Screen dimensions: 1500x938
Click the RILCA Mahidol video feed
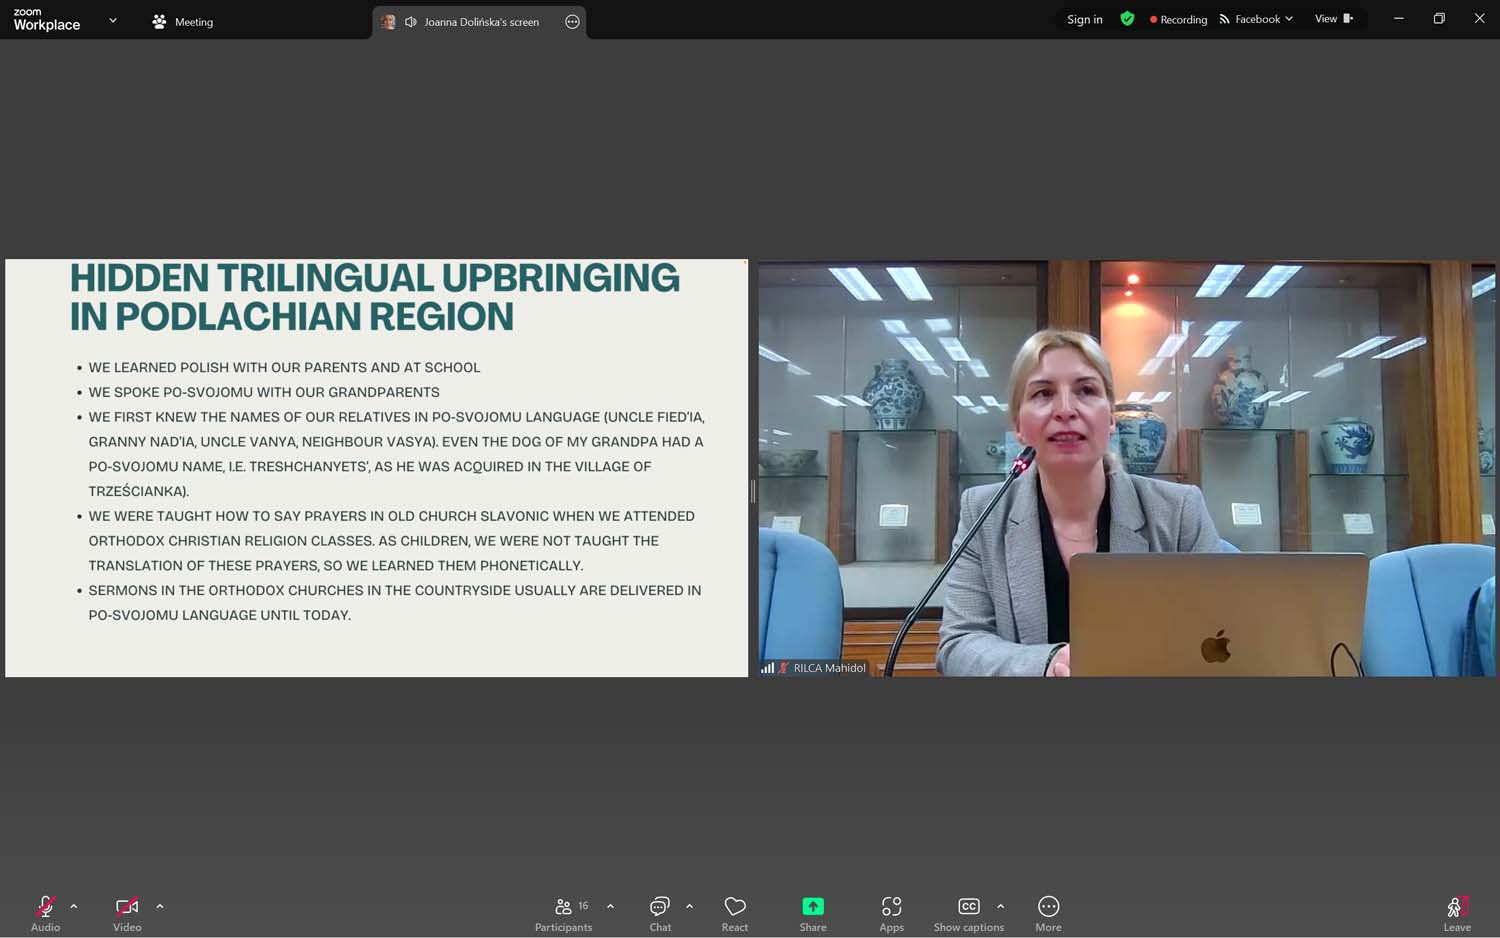click(x=1126, y=468)
